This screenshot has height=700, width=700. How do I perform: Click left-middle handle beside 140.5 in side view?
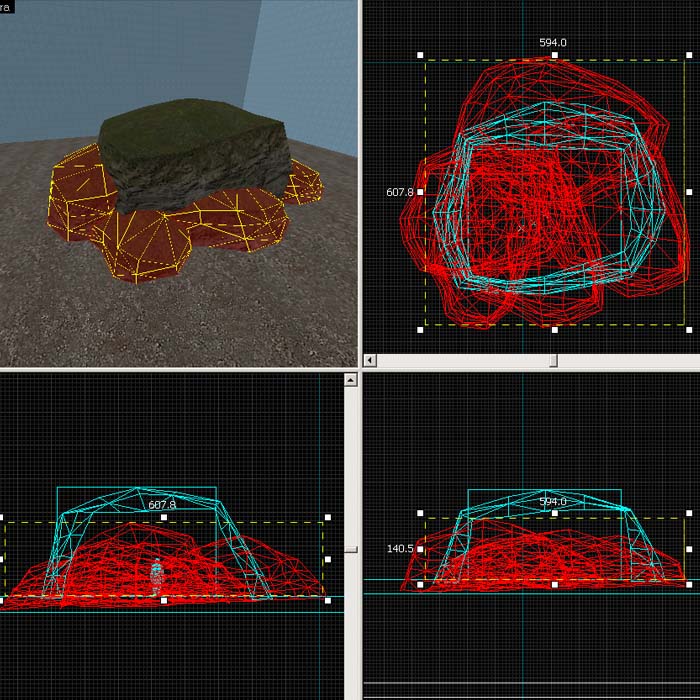click(421, 549)
